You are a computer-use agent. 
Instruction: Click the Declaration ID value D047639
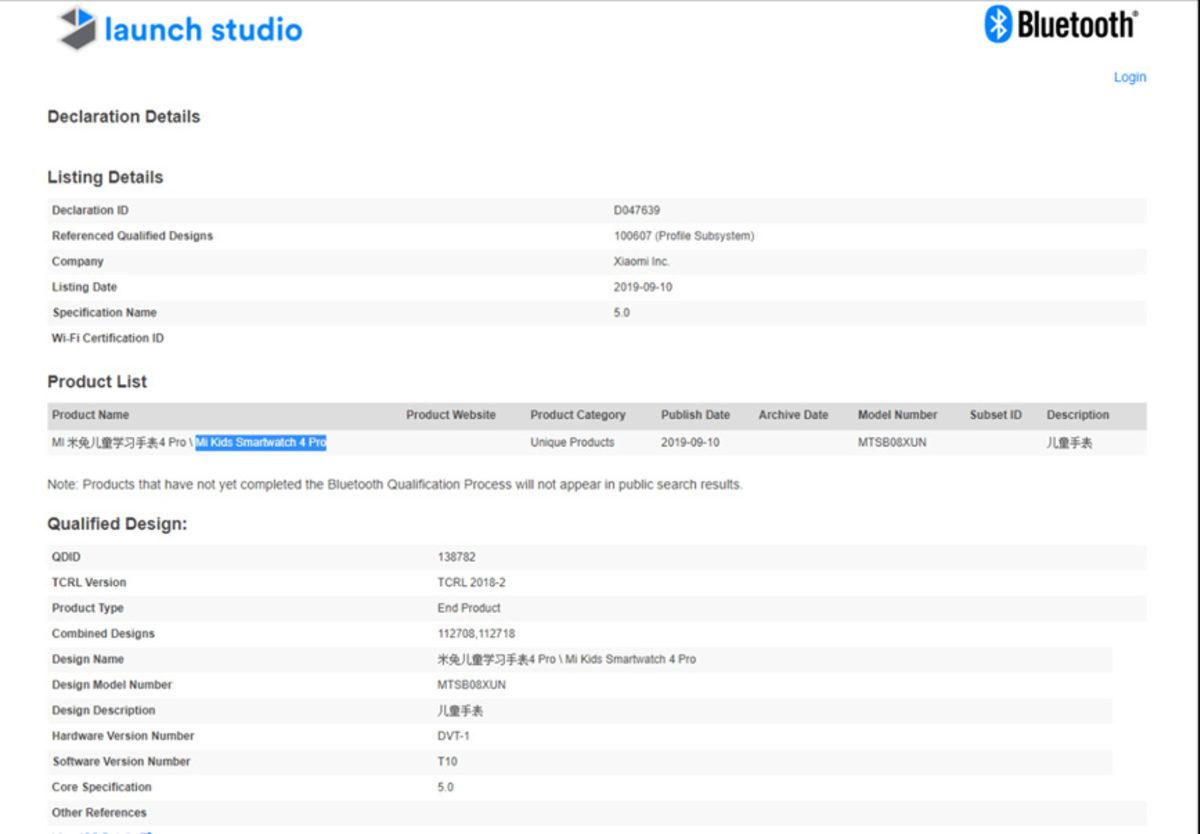636,210
